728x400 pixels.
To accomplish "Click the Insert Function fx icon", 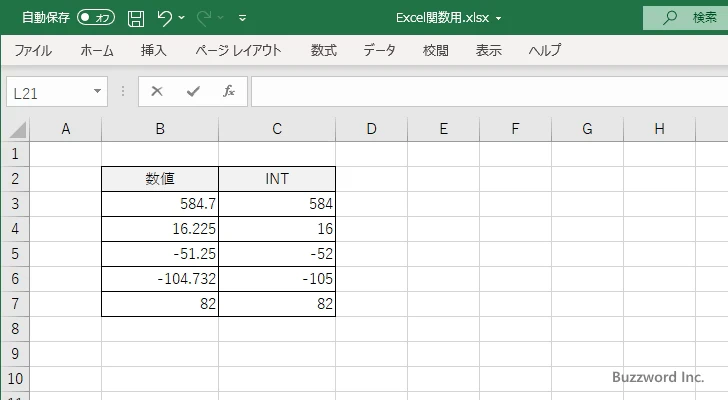I will click(228, 91).
